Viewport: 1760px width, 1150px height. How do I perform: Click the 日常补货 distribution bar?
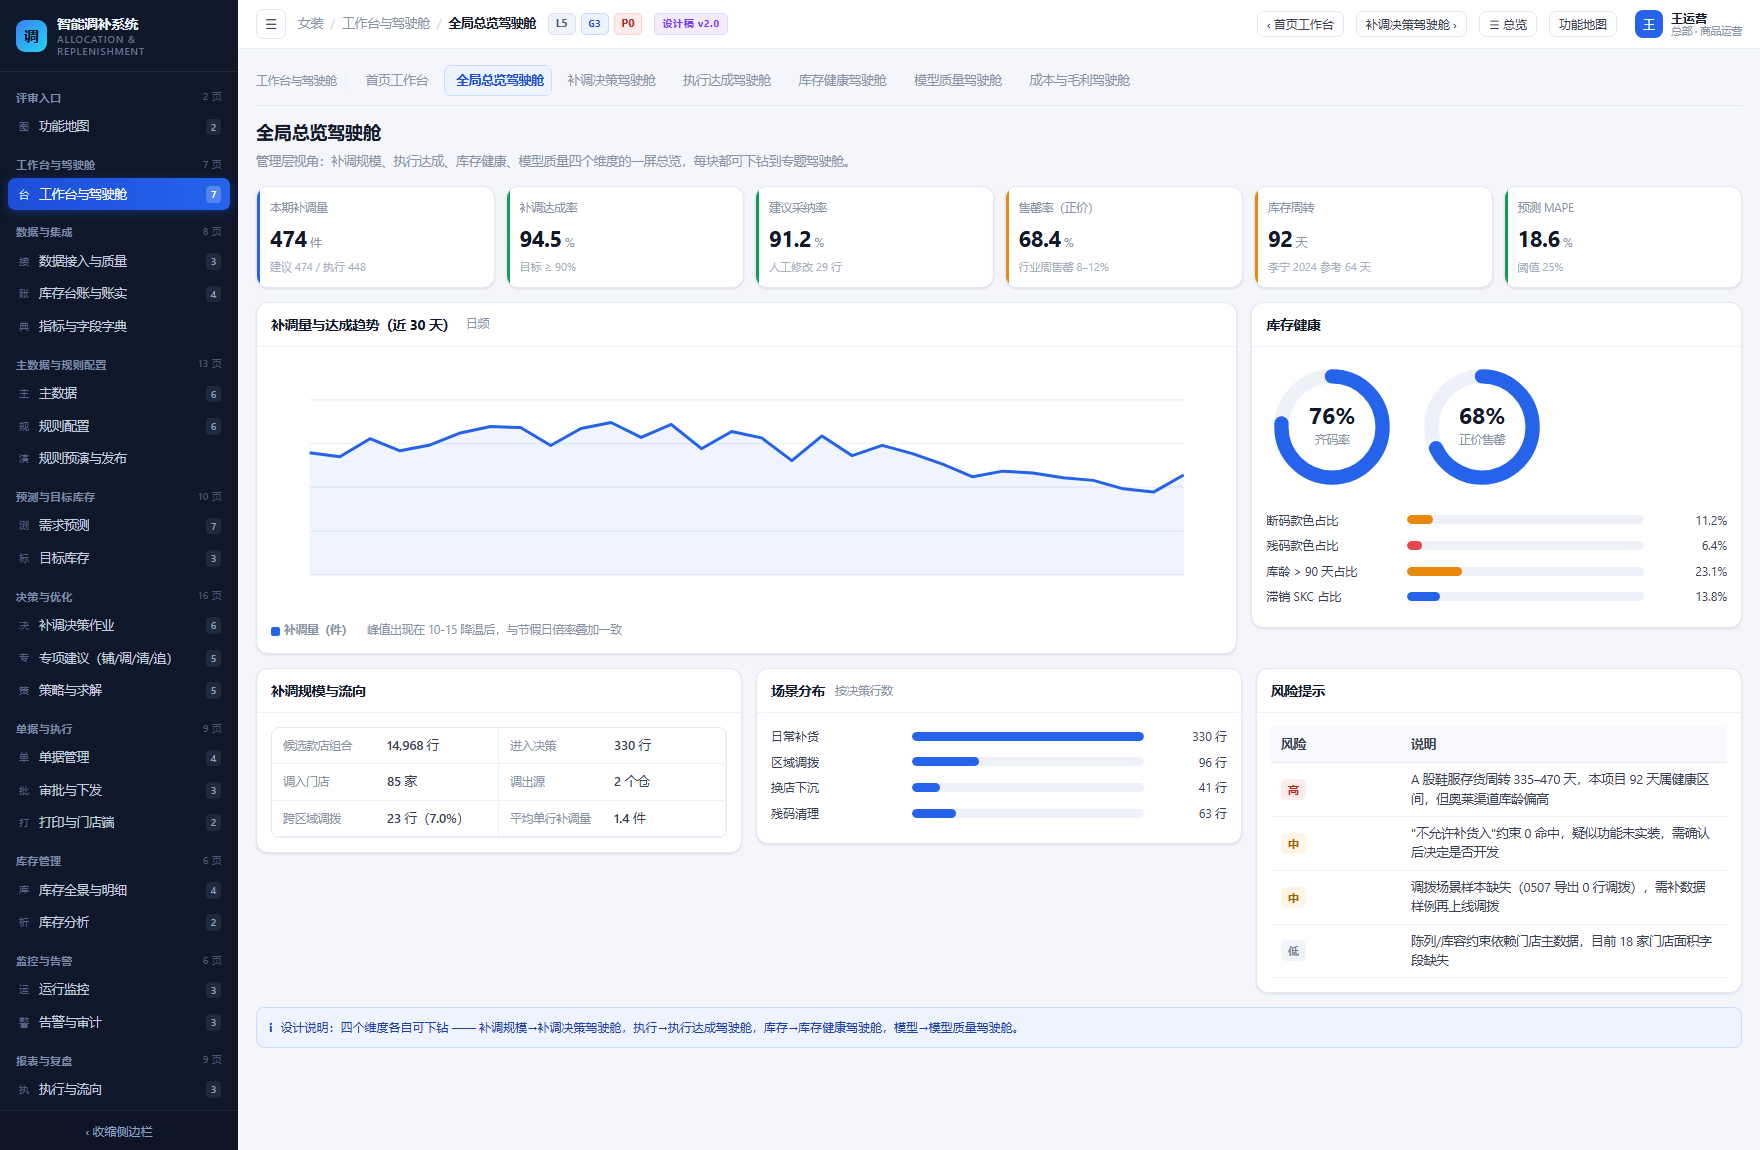tap(1028, 736)
